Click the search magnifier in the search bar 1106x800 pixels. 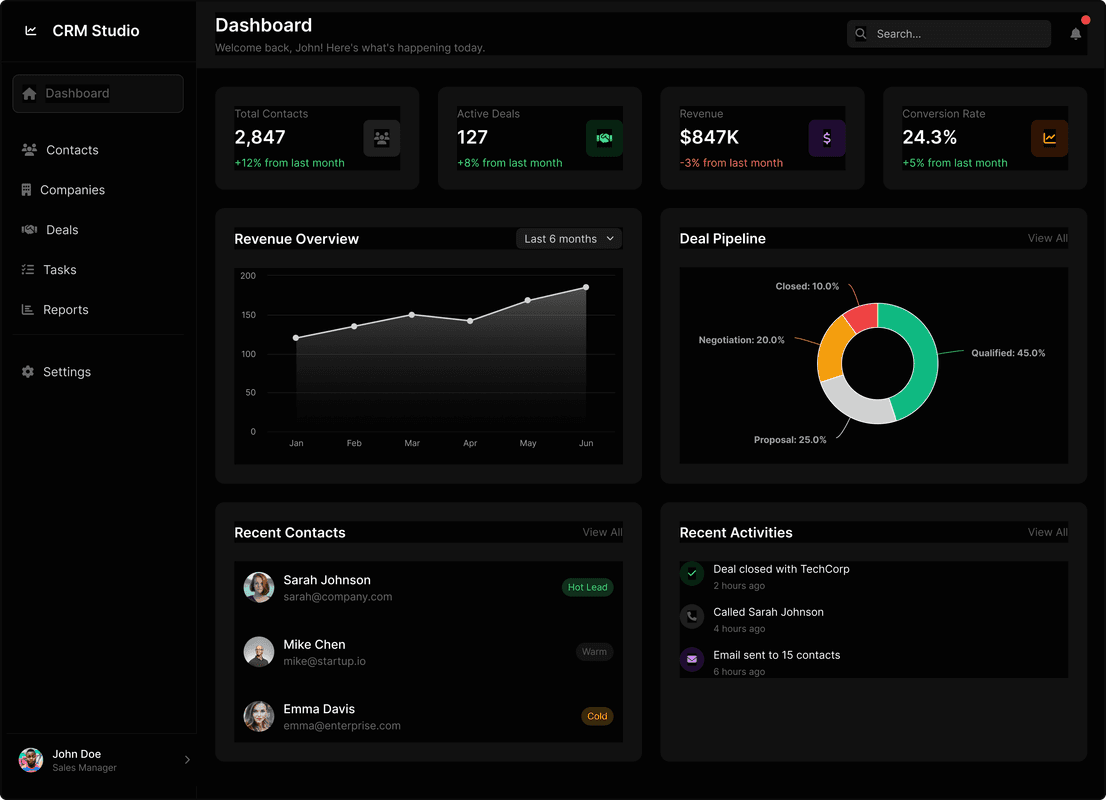click(860, 33)
